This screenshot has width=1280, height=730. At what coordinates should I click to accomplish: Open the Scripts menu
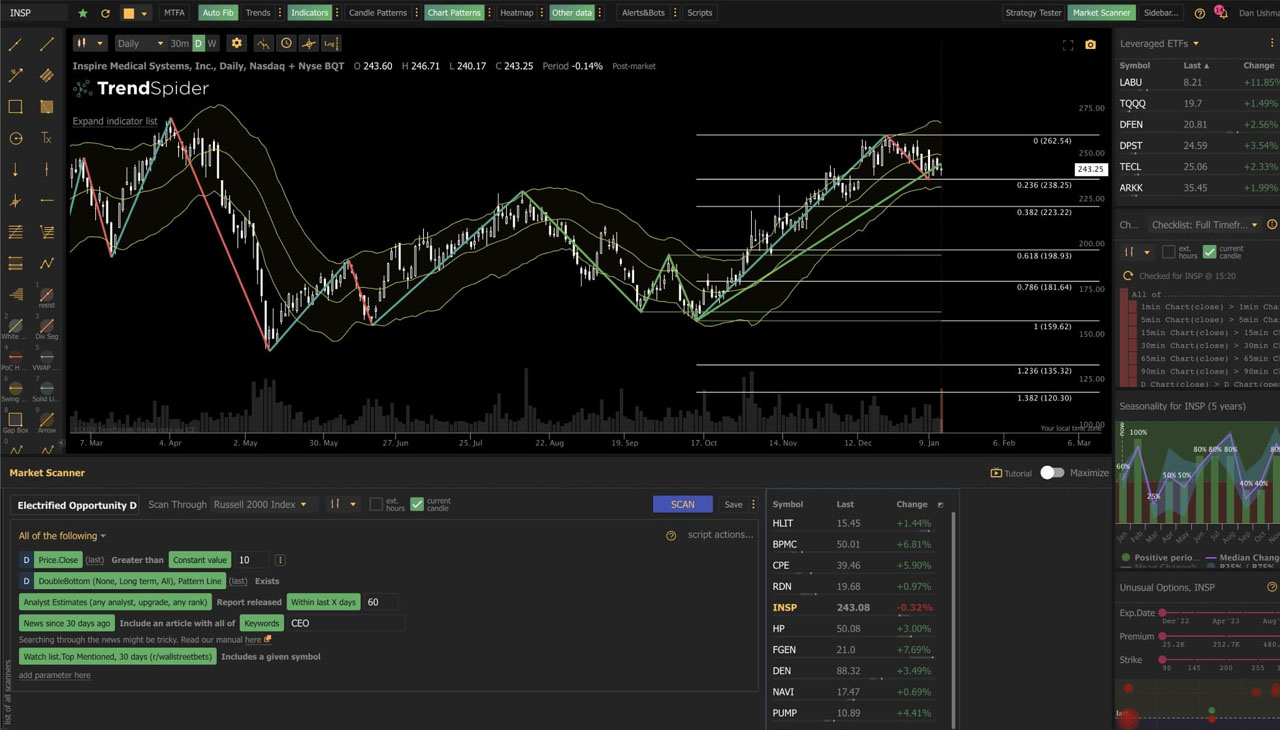700,13
